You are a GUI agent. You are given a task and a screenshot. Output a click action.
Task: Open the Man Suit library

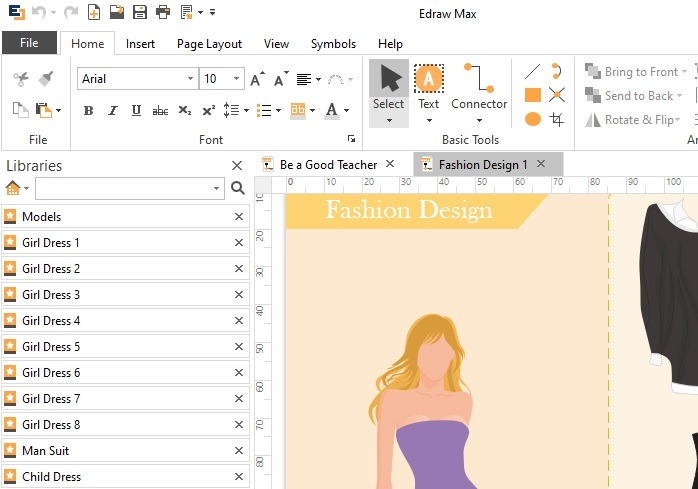pos(126,450)
